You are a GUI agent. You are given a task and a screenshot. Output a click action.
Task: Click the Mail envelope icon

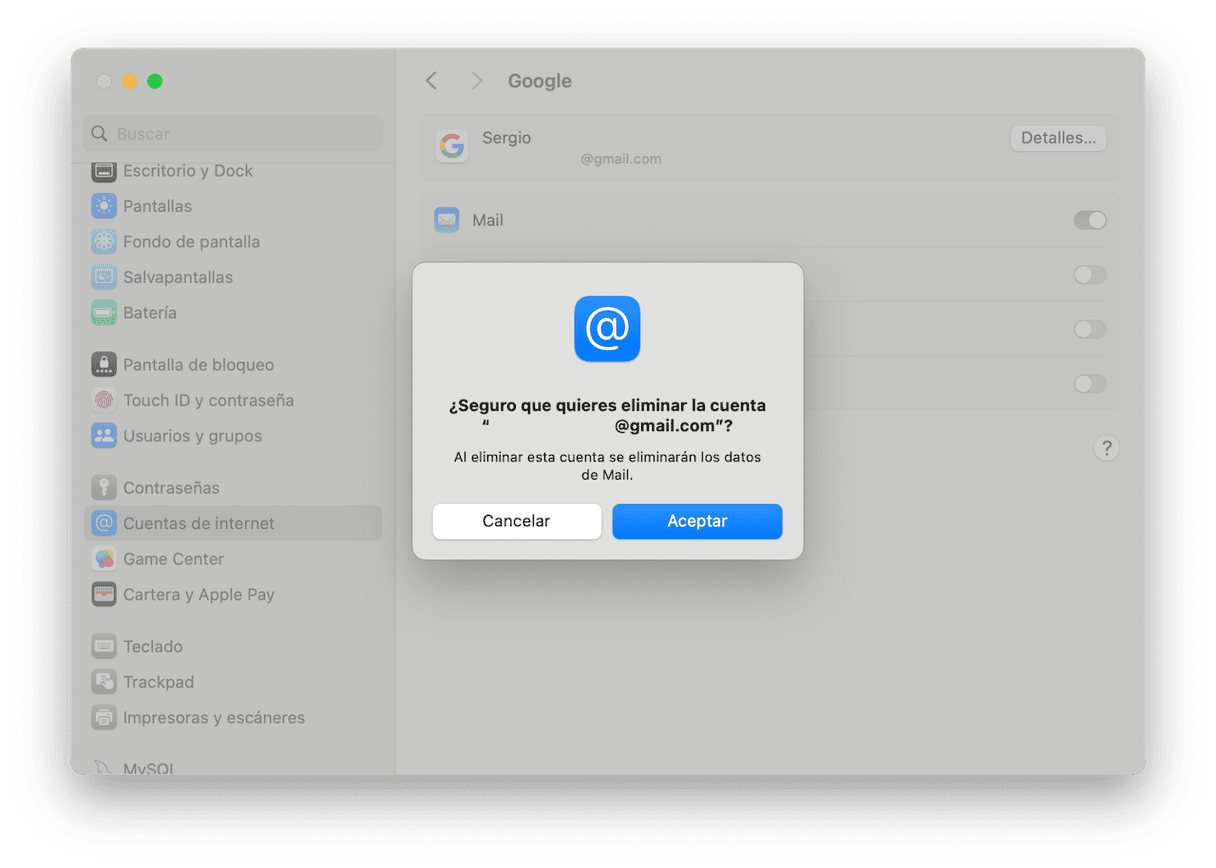446,220
